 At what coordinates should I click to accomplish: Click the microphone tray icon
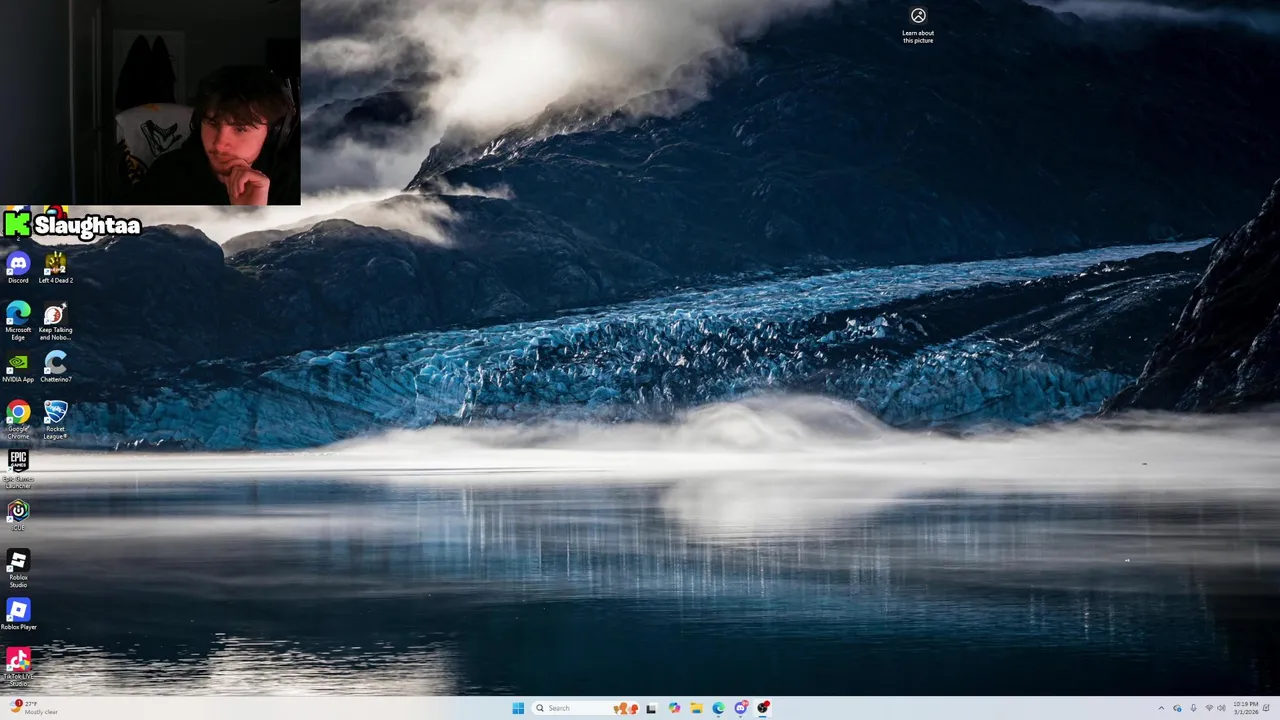pos(1193,708)
